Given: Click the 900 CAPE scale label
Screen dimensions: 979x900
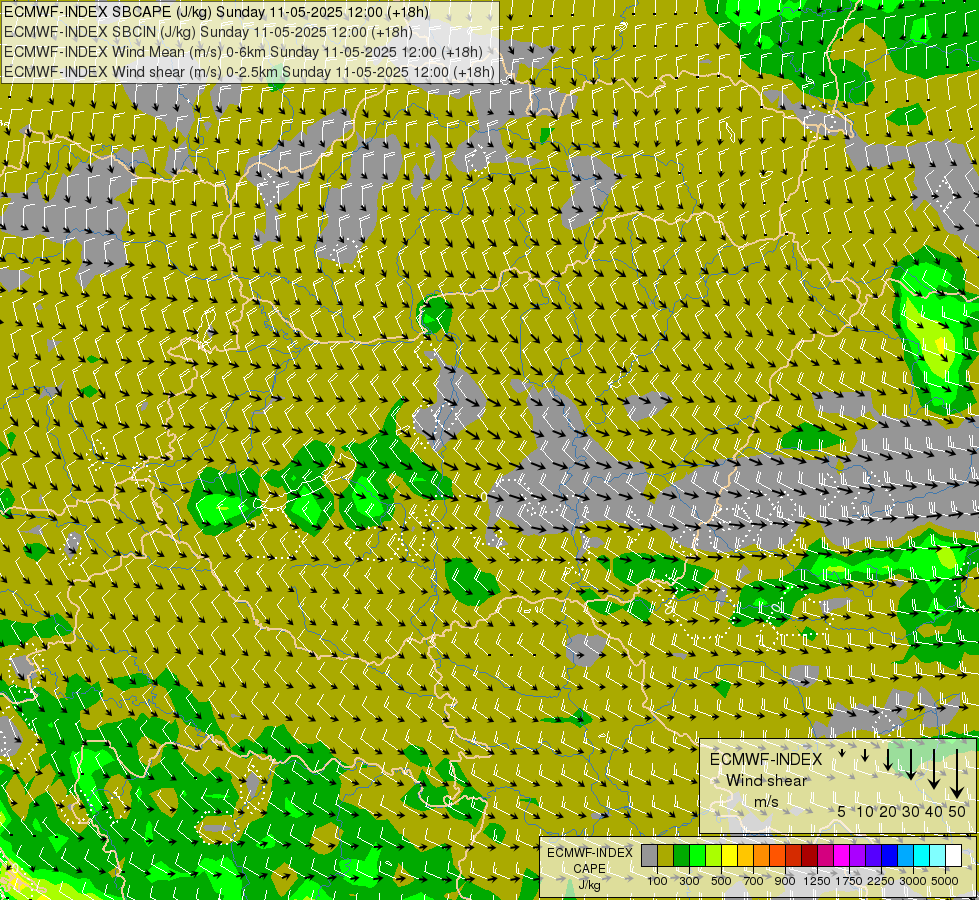Looking at the screenshot, I should pyautogui.click(x=785, y=881).
